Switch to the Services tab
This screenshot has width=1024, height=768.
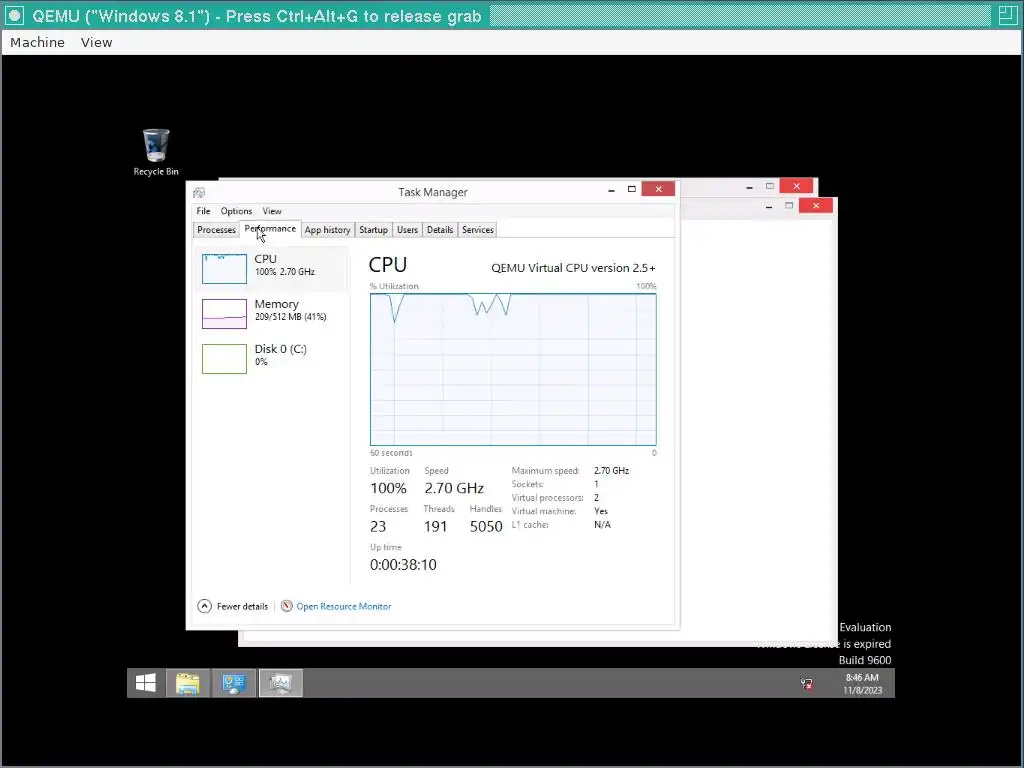tap(478, 230)
